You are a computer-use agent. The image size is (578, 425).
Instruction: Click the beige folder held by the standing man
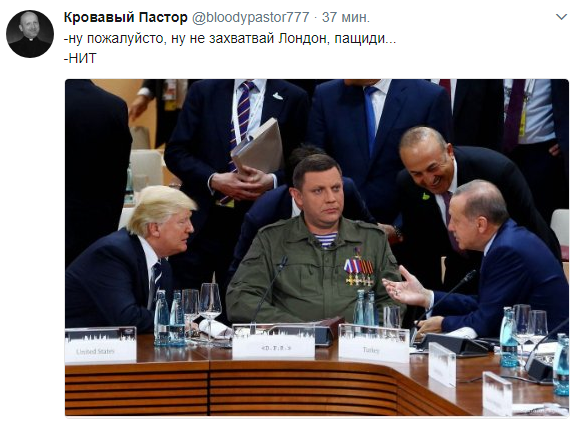click(257, 147)
